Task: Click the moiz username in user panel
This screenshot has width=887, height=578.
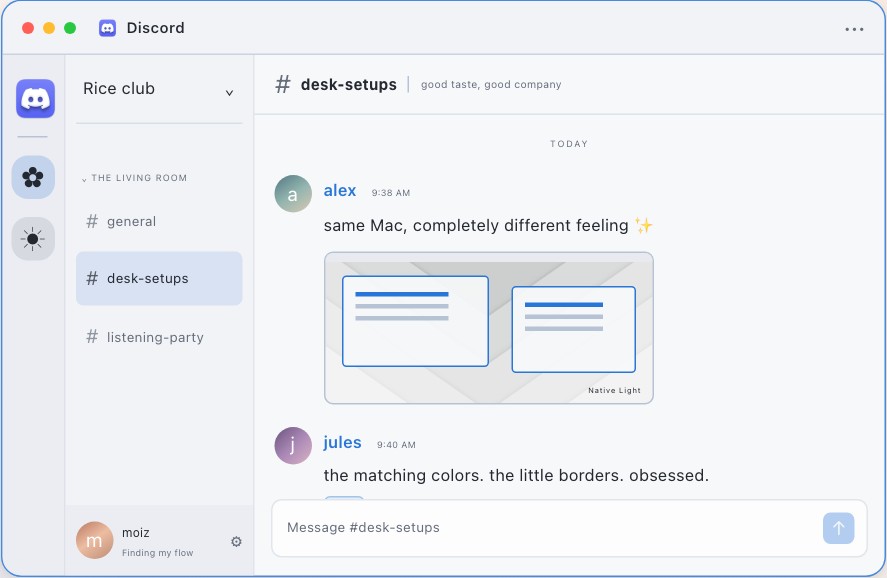Action: 136,533
